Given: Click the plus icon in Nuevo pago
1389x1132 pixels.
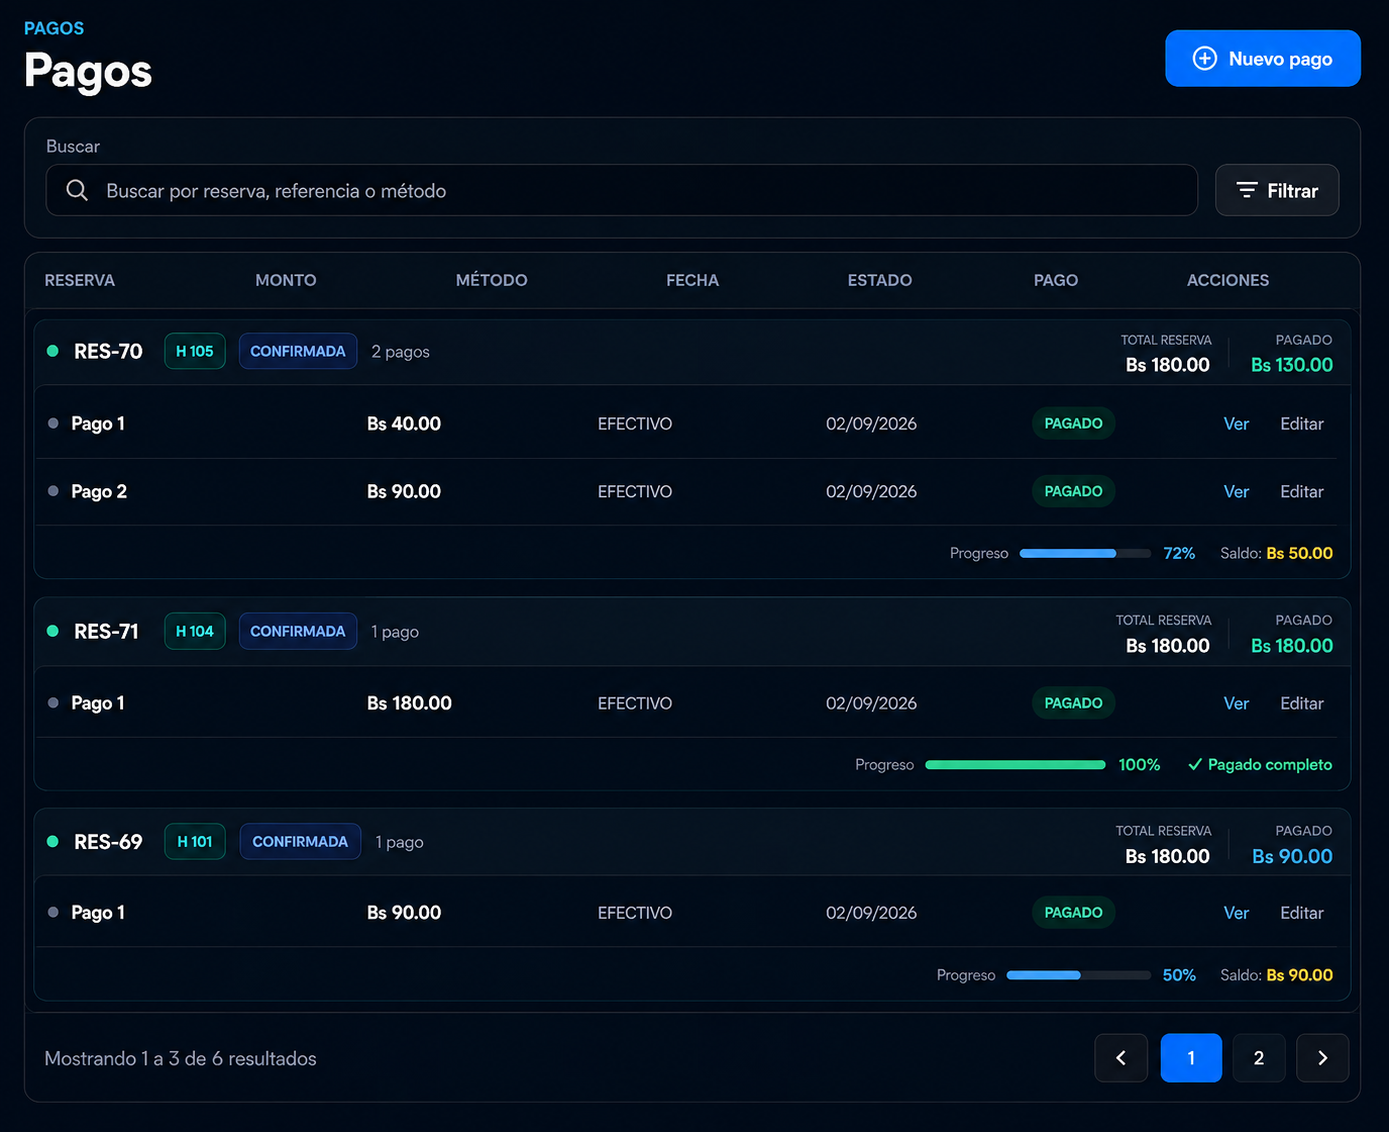Looking at the screenshot, I should [x=1205, y=59].
